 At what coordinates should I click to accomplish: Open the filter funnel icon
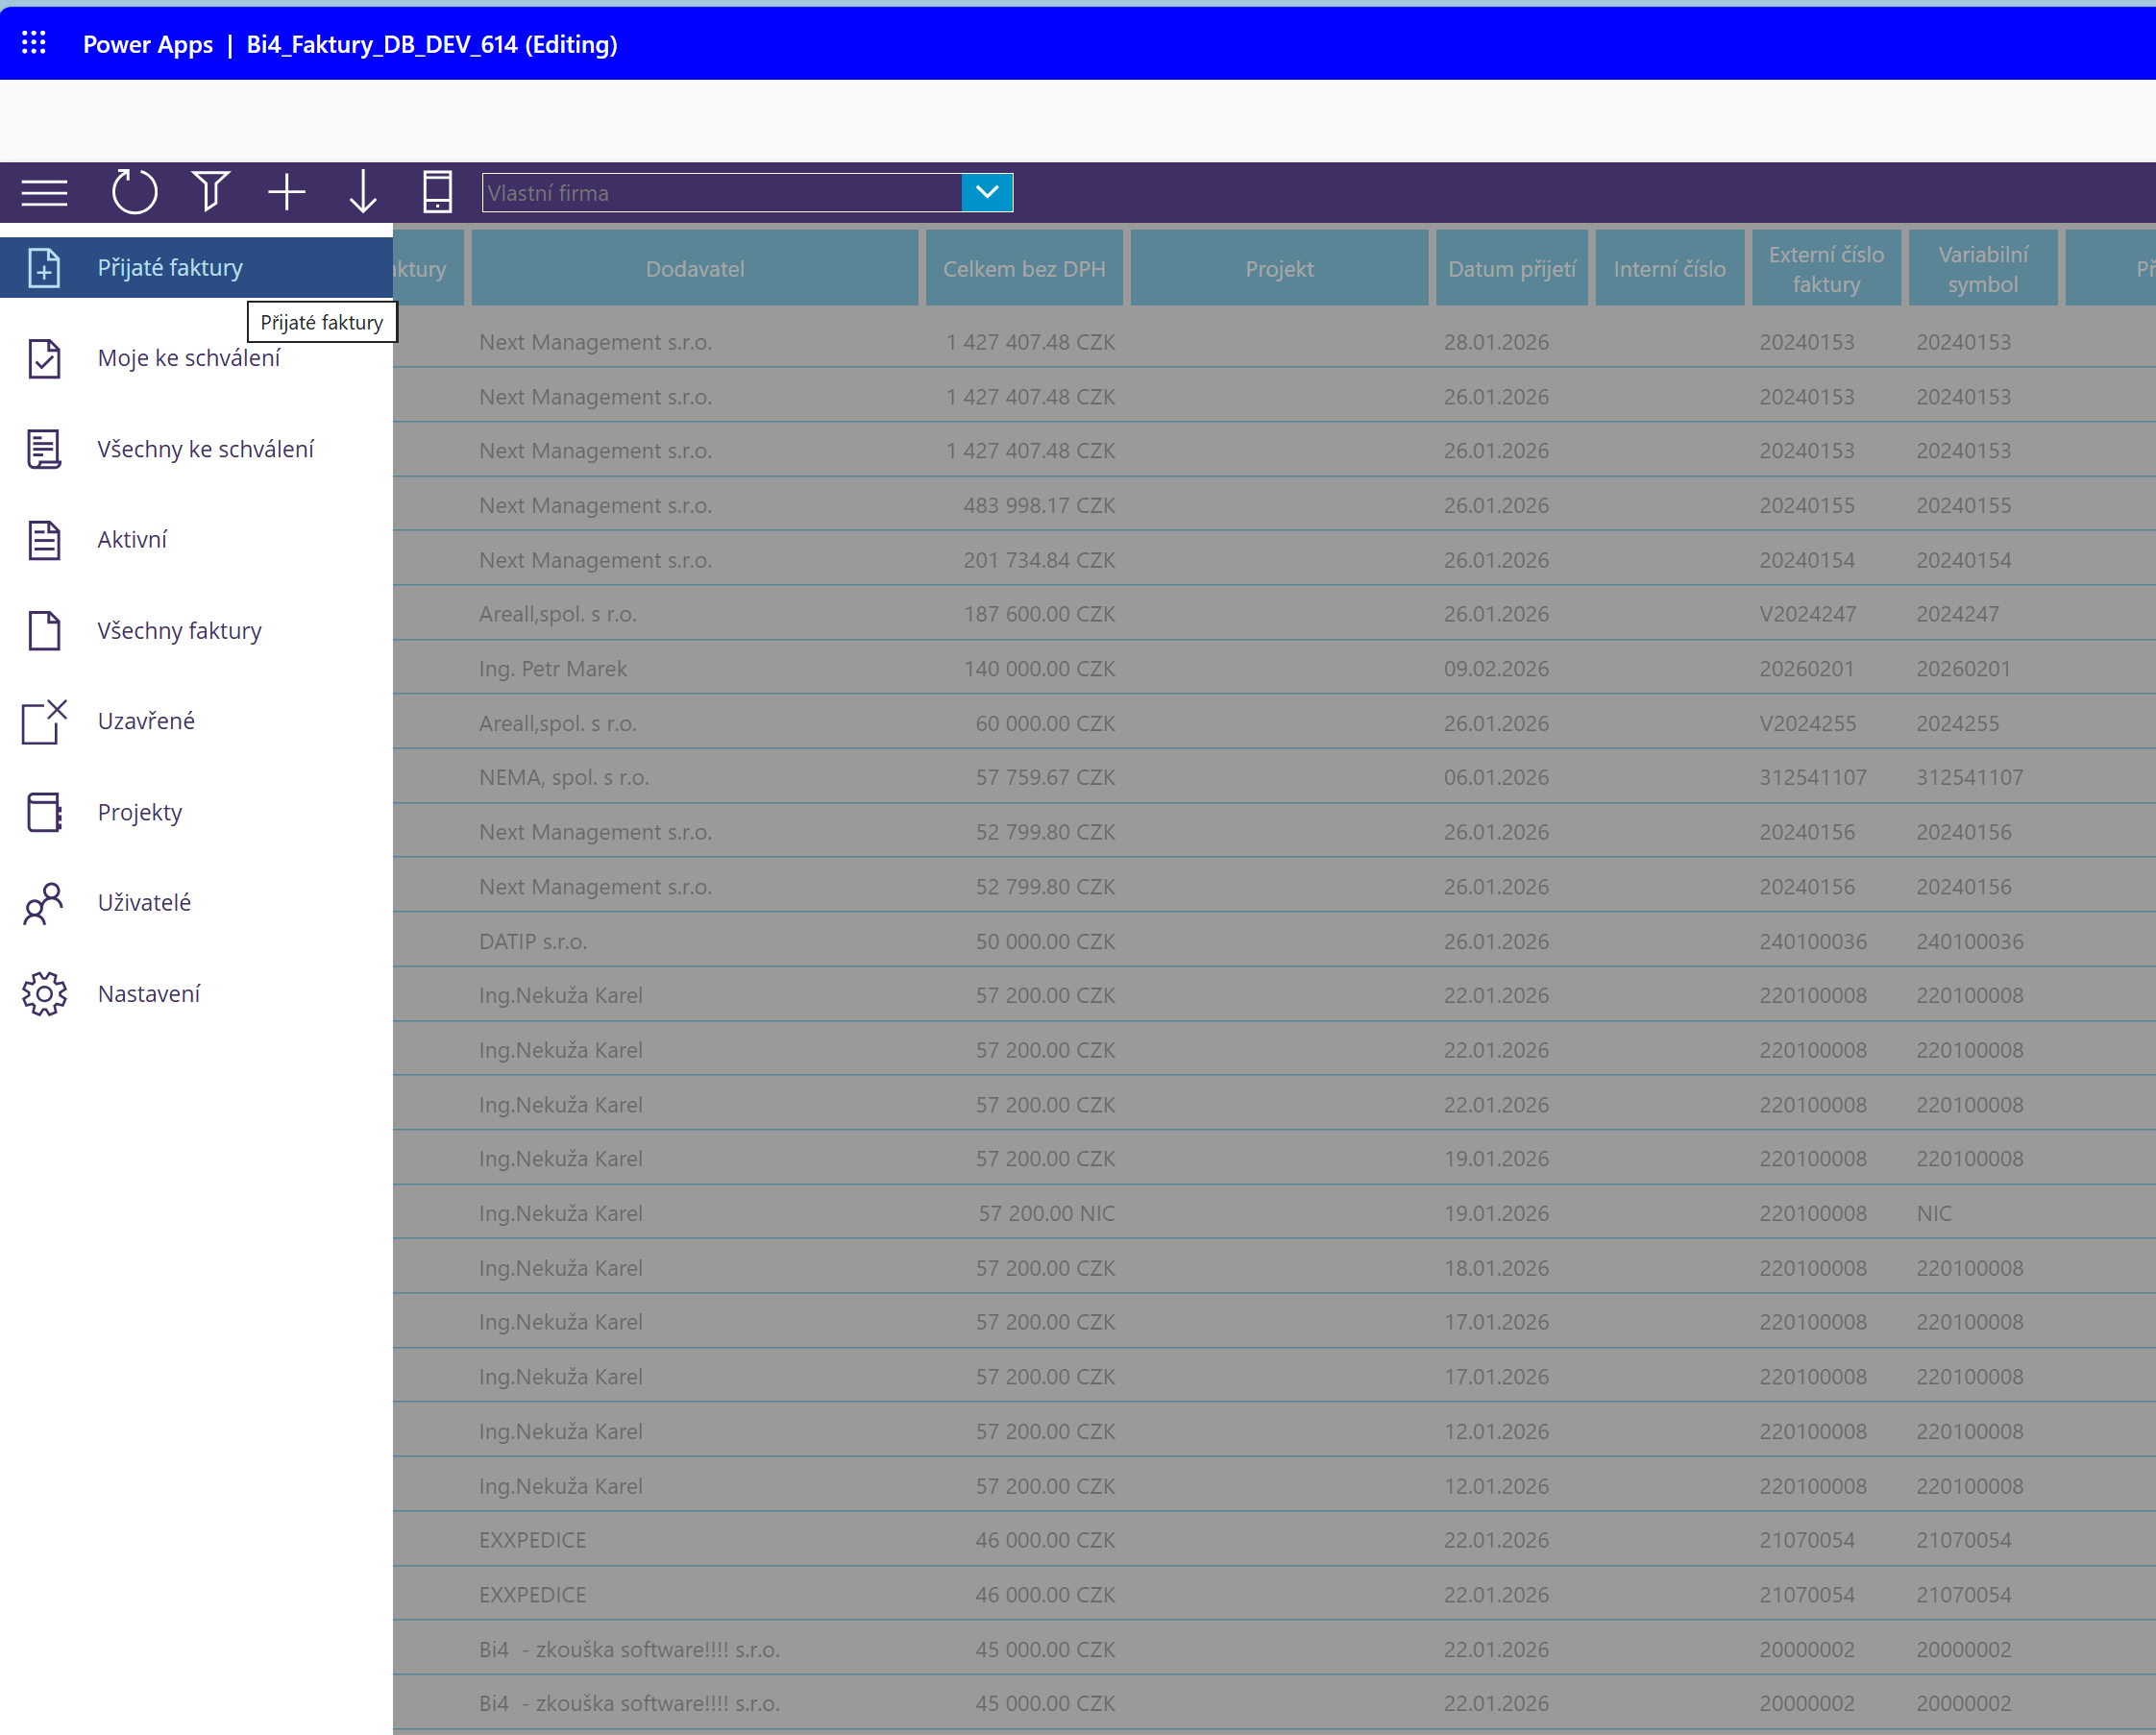210,192
